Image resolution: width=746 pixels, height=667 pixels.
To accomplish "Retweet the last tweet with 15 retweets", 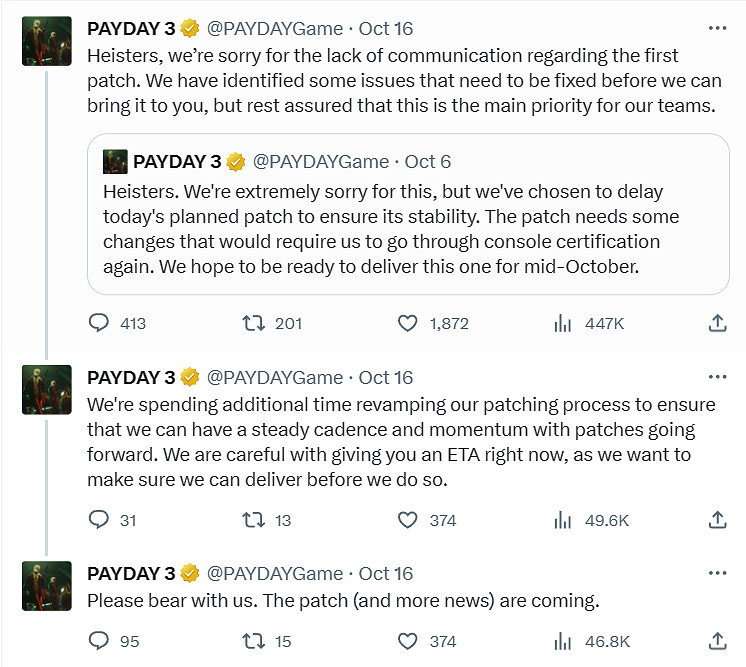I will [x=253, y=641].
